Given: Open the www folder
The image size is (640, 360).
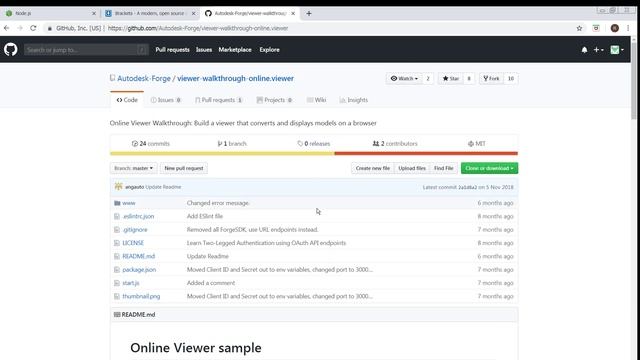Looking at the screenshot, I should [129, 203].
